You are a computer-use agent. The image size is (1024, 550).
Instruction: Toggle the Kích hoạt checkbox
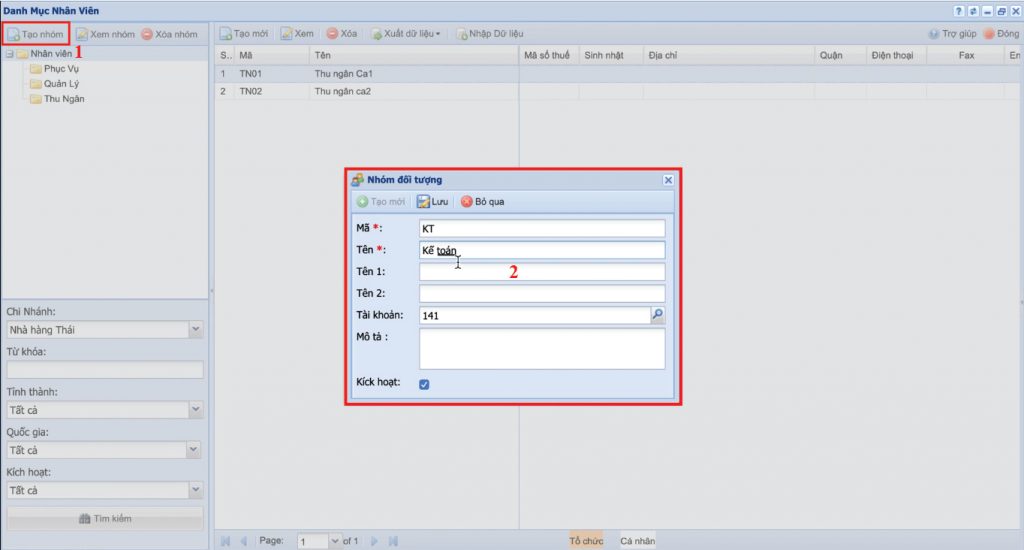tap(424, 384)
